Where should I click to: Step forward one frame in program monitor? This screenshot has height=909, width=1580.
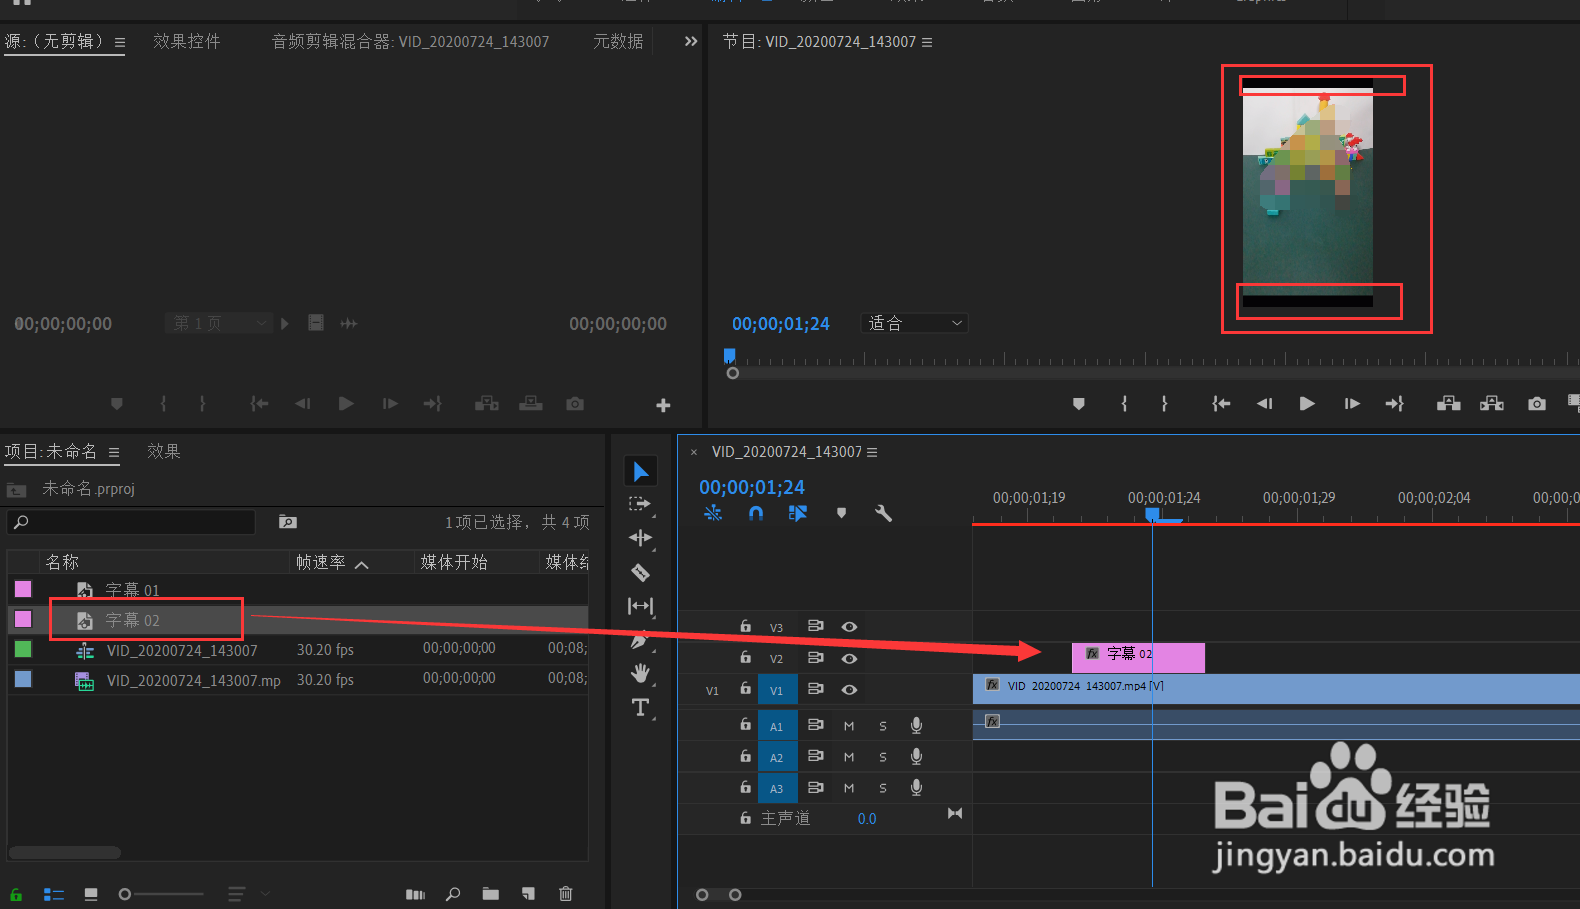click(1352, 403)
